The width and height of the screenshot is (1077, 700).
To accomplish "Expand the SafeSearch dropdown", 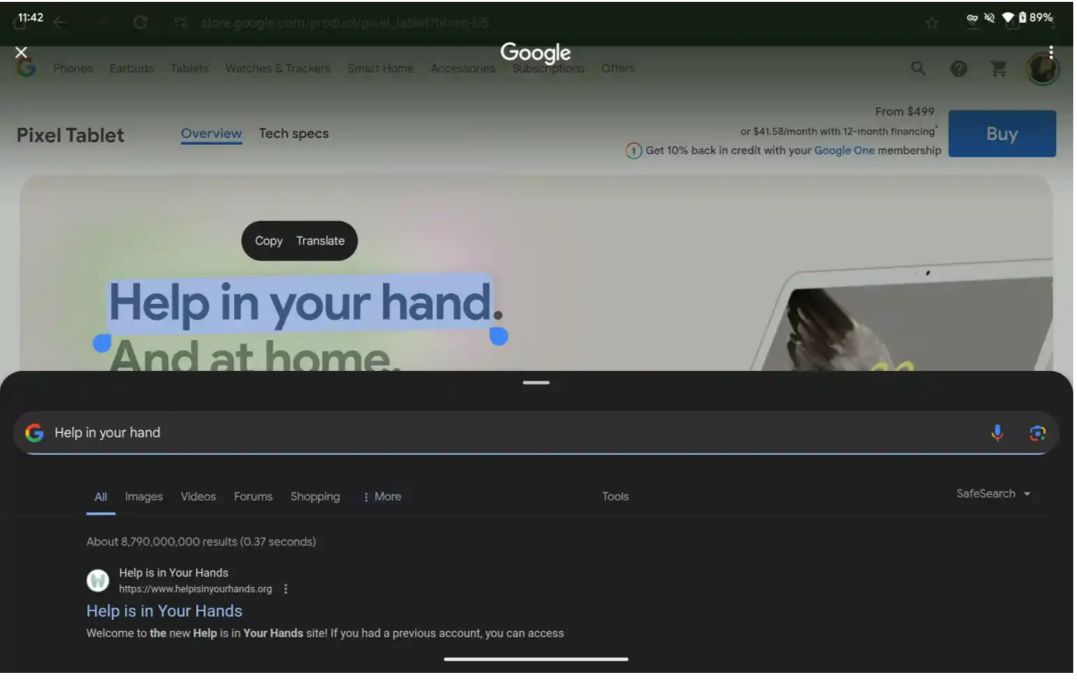I will point(993,494).
